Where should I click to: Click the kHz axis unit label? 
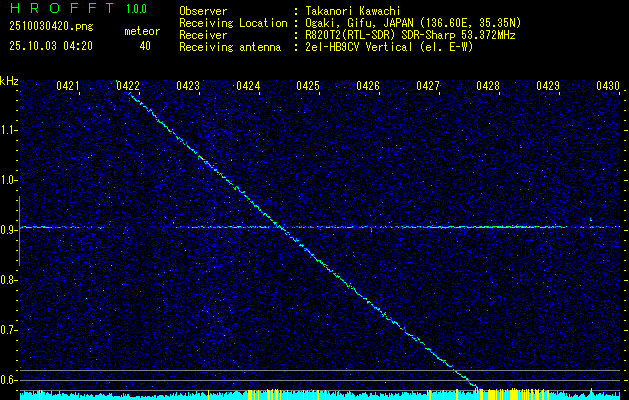pos(9,81)
